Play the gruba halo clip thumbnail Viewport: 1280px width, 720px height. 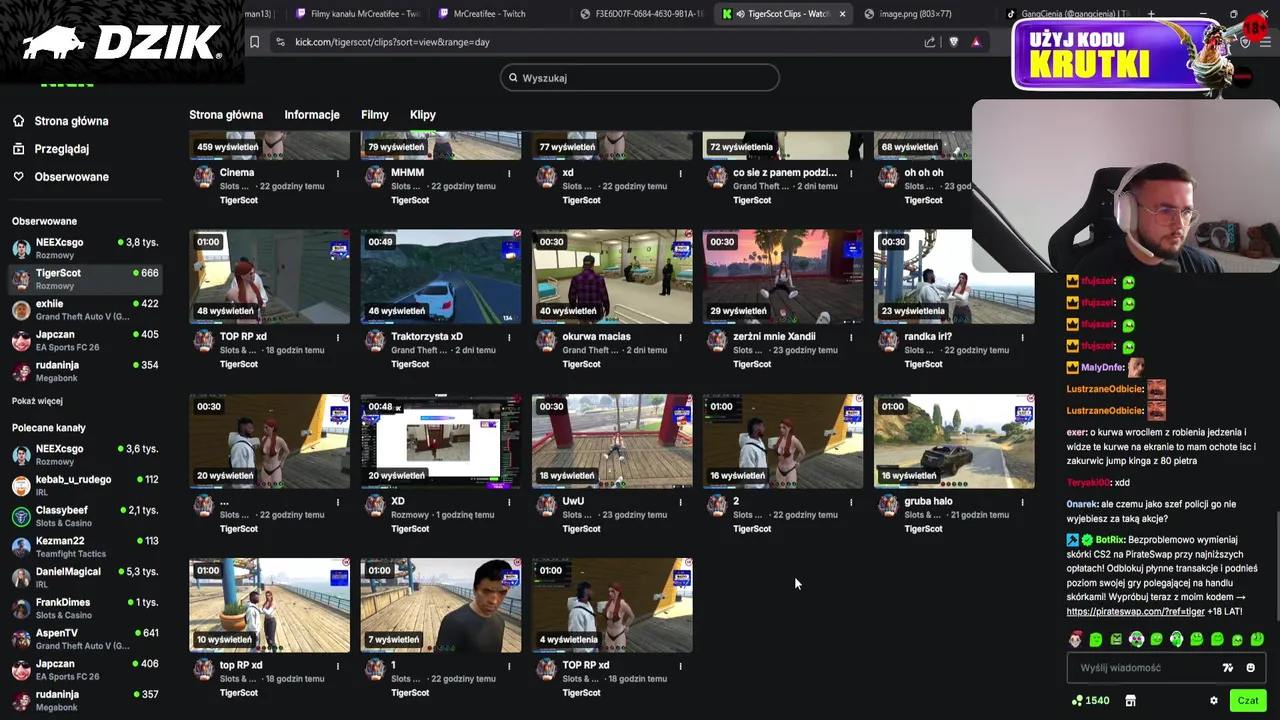click(x=954, y=441)
